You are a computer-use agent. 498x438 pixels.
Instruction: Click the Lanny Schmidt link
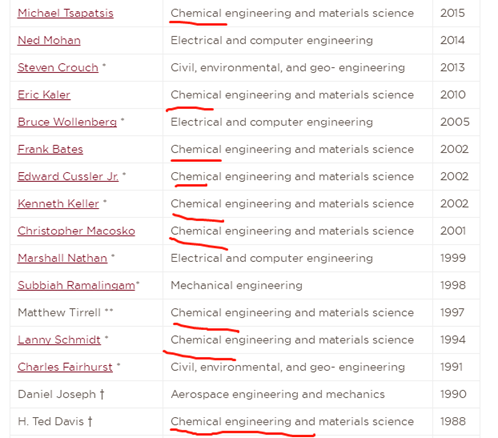coord(59,340)
